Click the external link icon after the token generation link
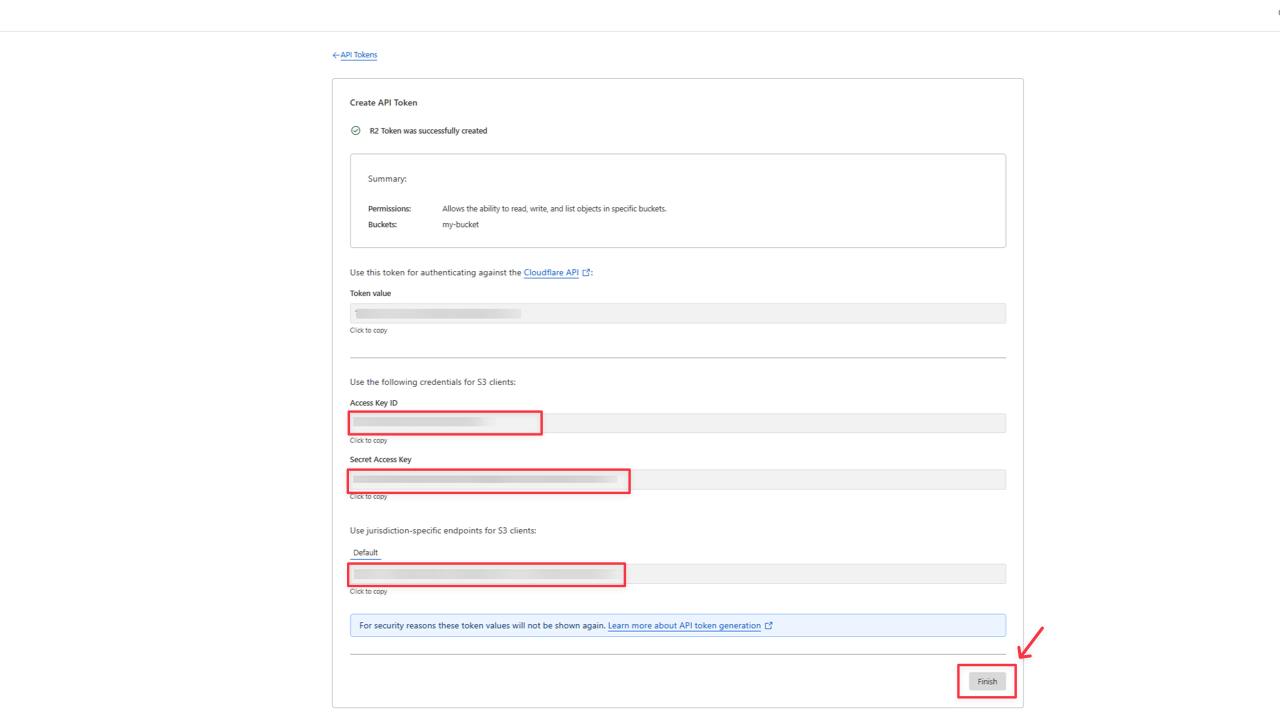The height and width of the screenshot is (720, 1280). point(768,625)
